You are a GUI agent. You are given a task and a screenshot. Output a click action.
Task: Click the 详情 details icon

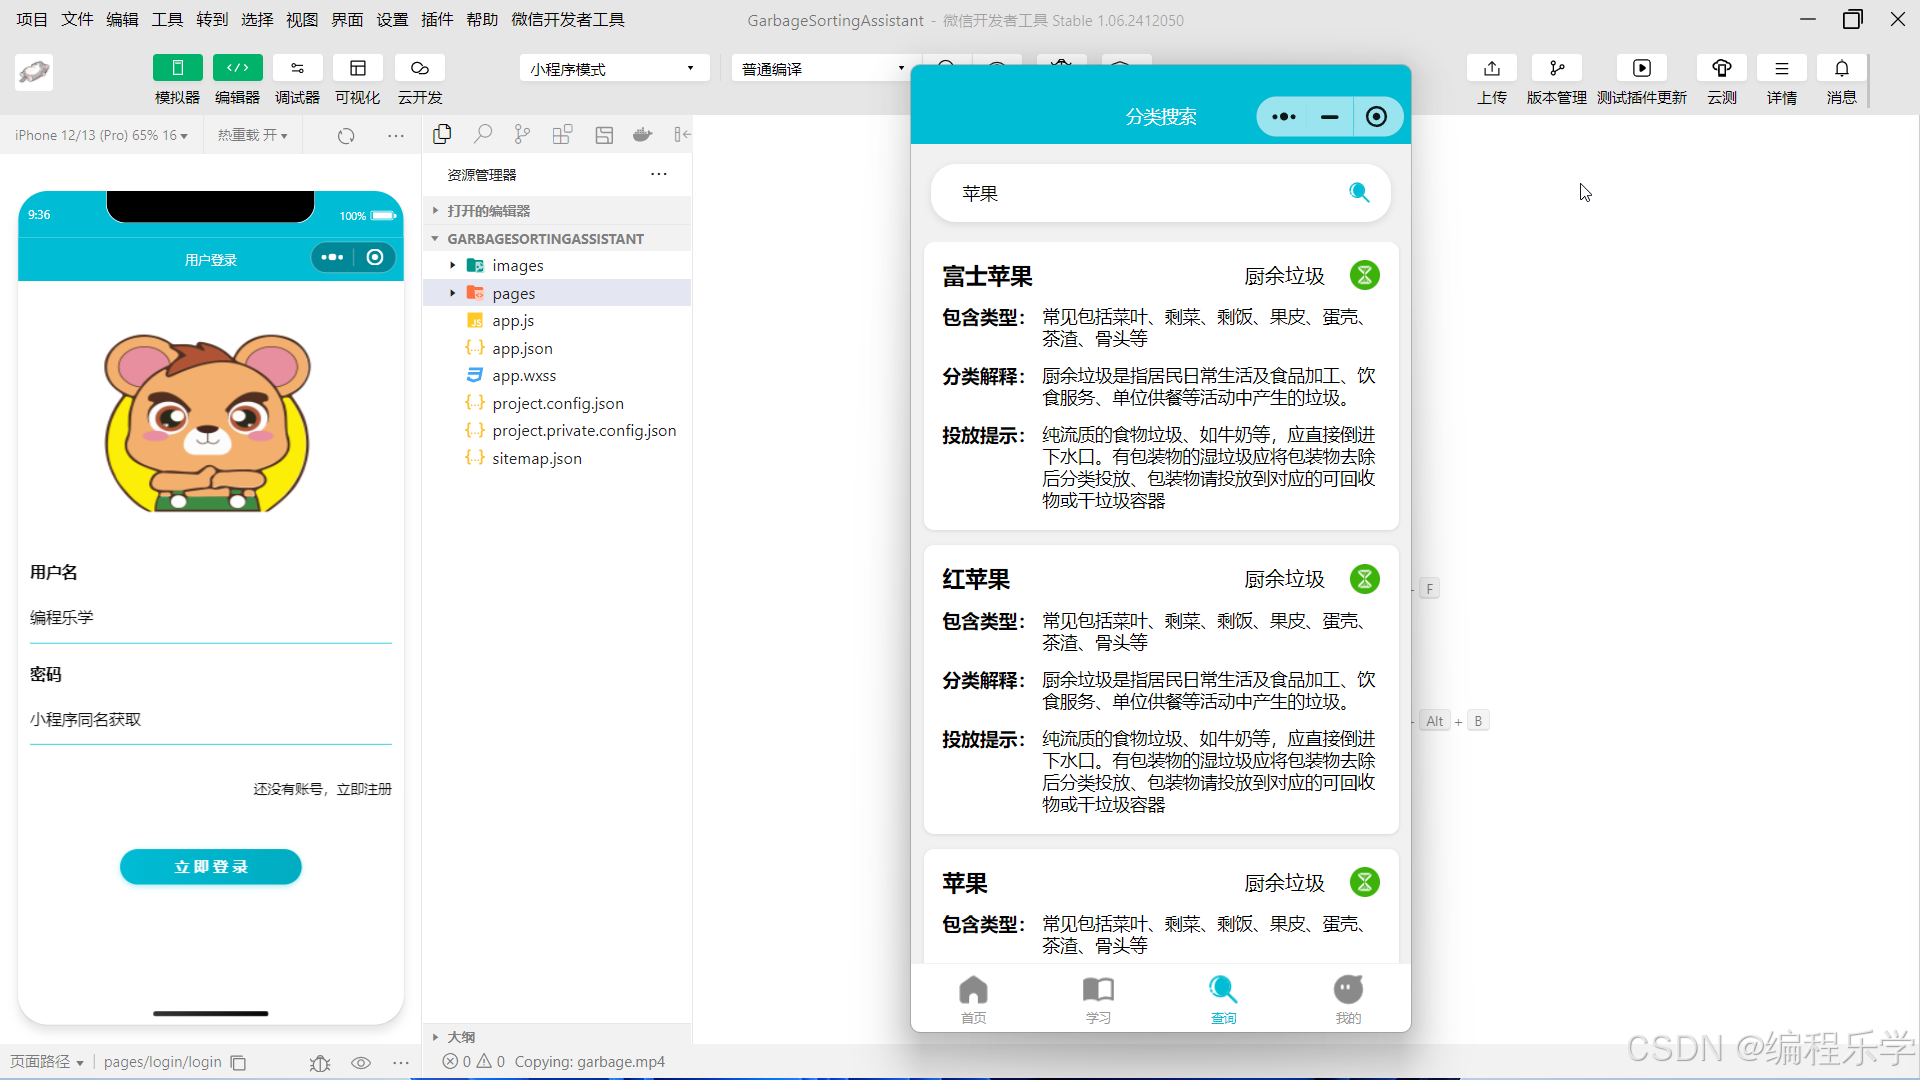click(x=1781, y=68)
